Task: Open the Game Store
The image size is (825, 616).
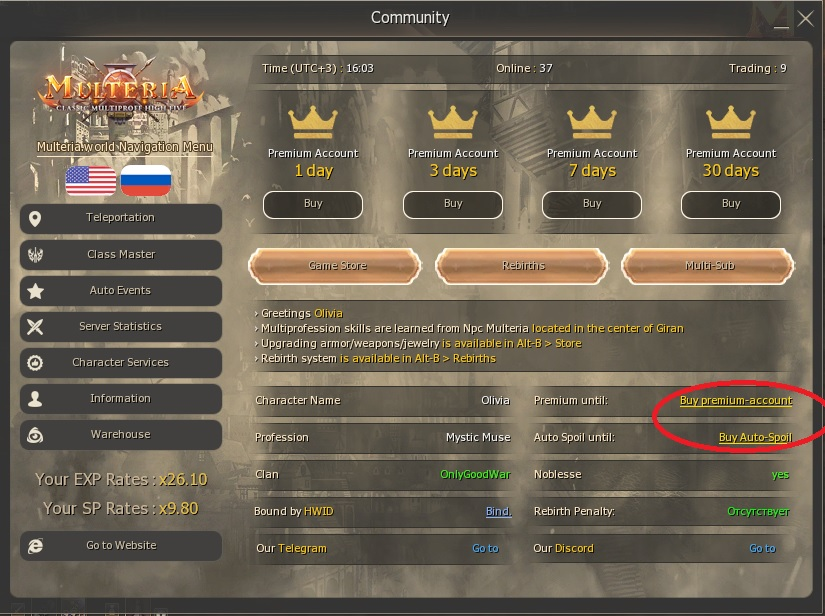Action: (336, 266)
